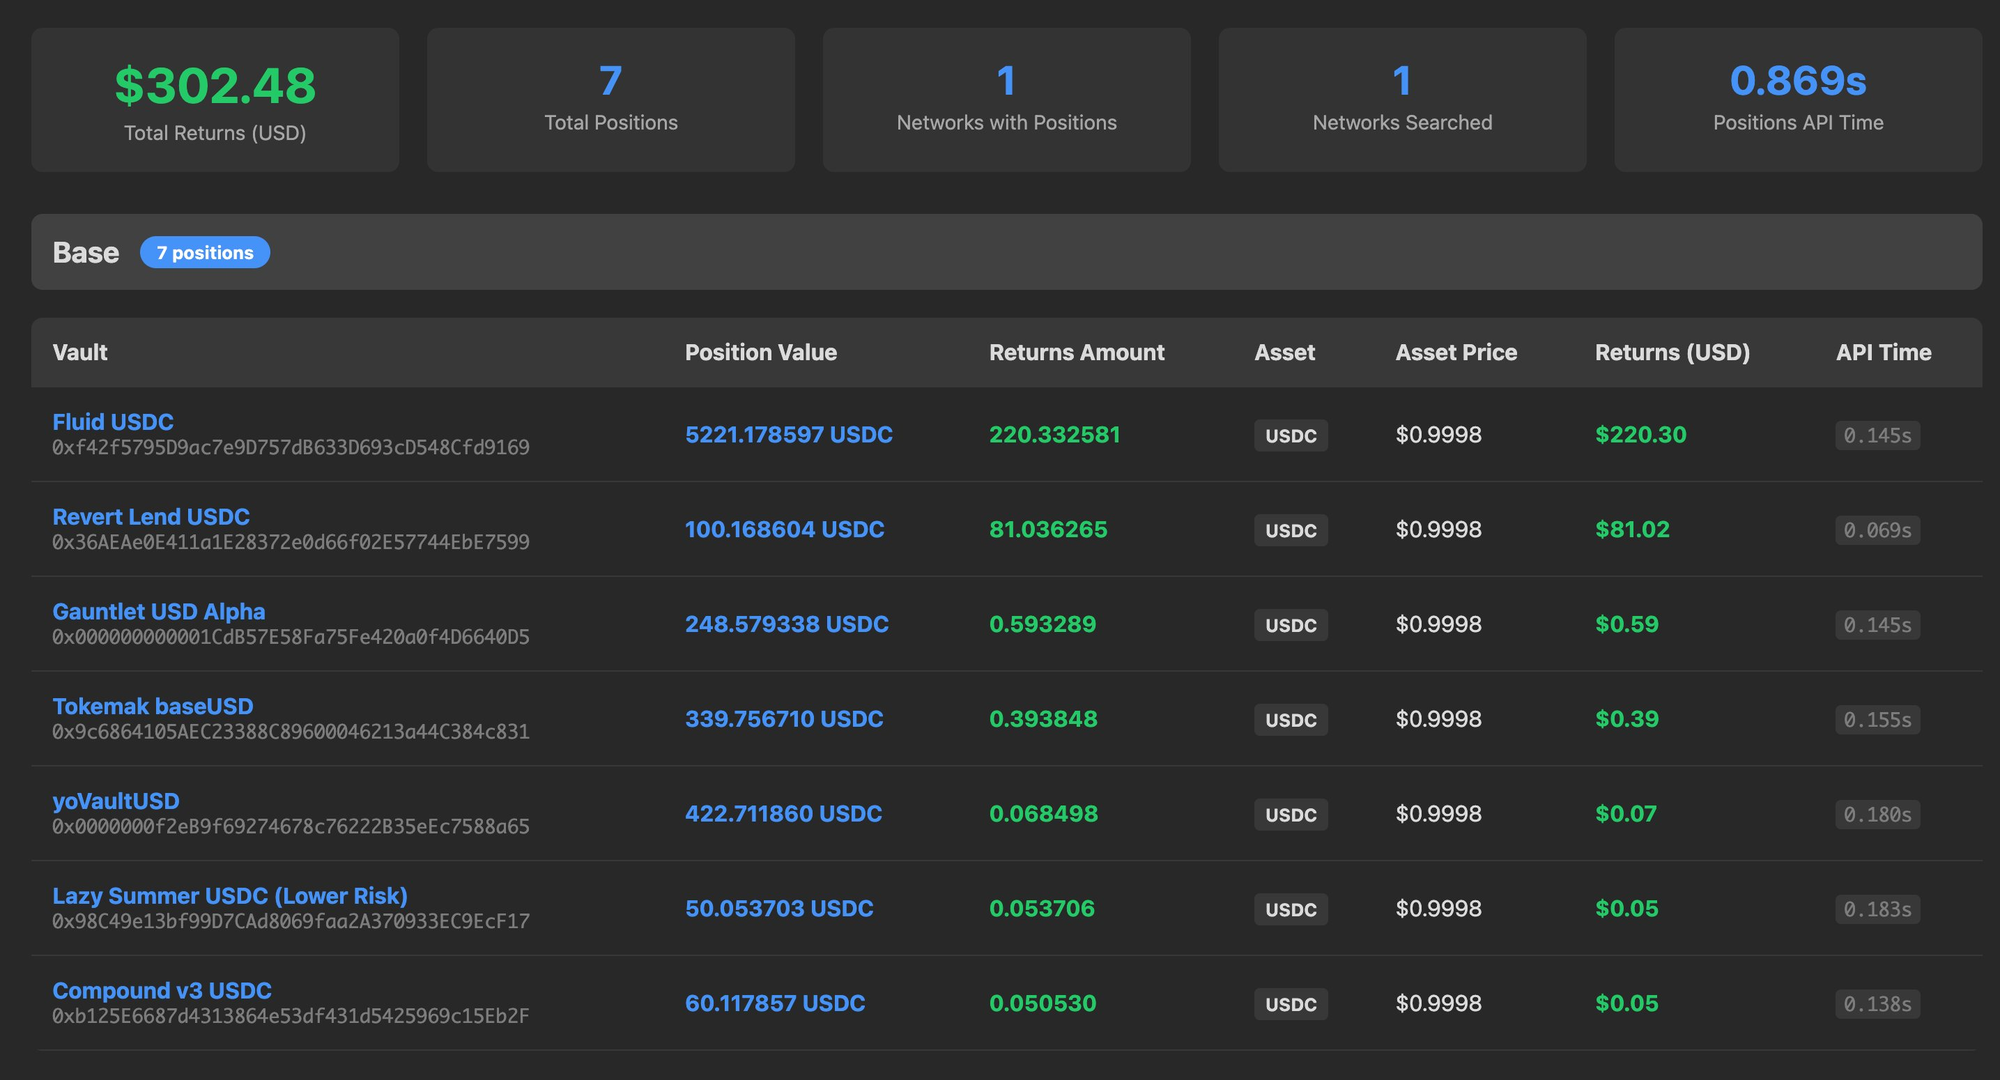2000x1080 pixels.
Task: Open the Tokemak baseUSD vault
Action: [153, 706]
